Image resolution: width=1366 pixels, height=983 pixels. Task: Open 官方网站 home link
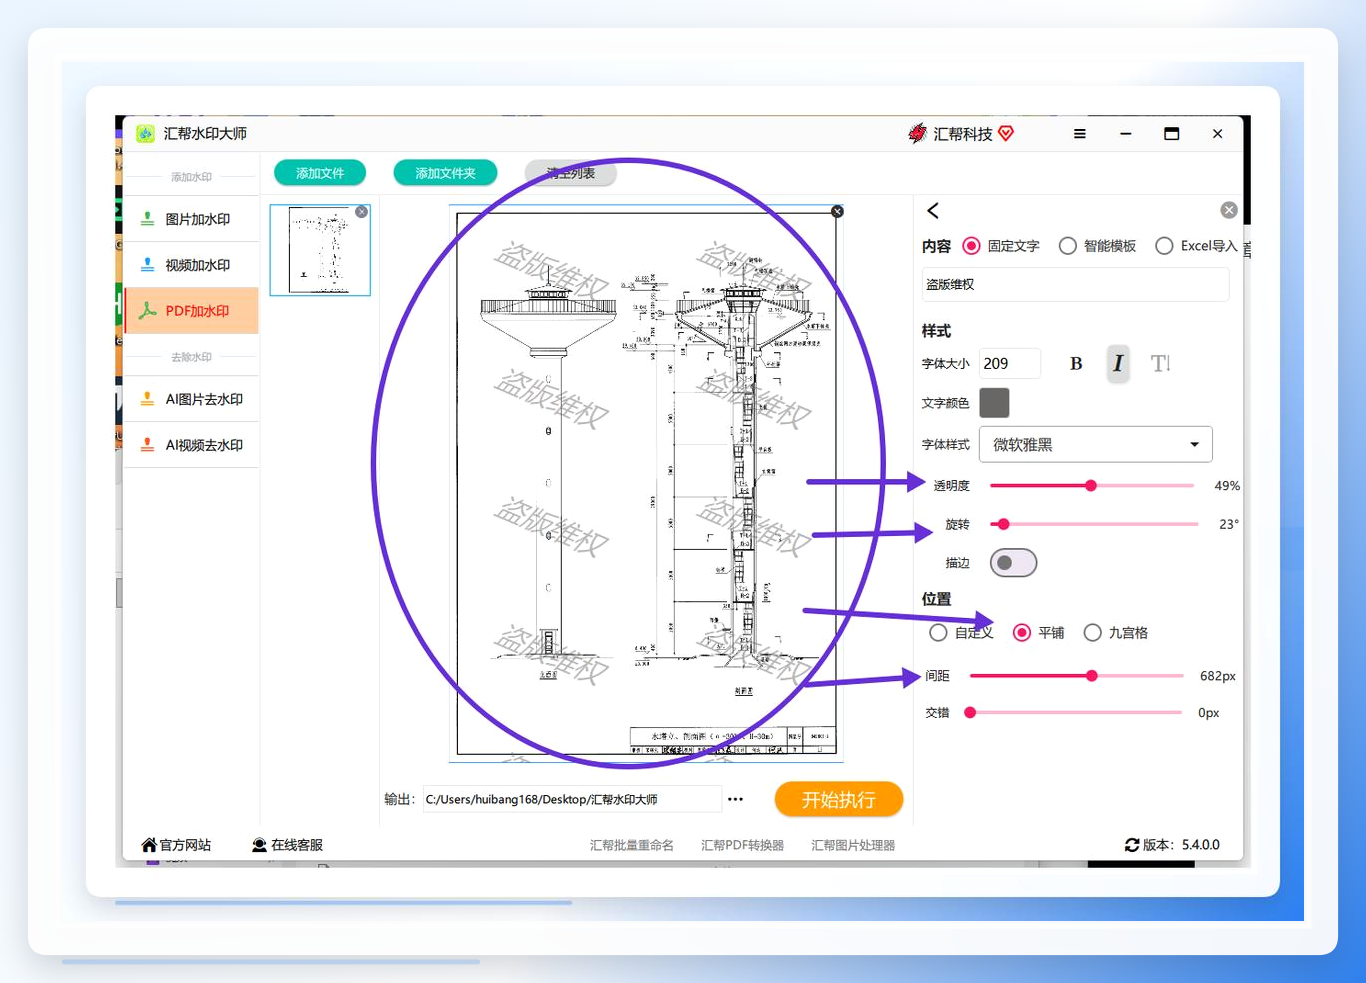(x=176, y=845)
